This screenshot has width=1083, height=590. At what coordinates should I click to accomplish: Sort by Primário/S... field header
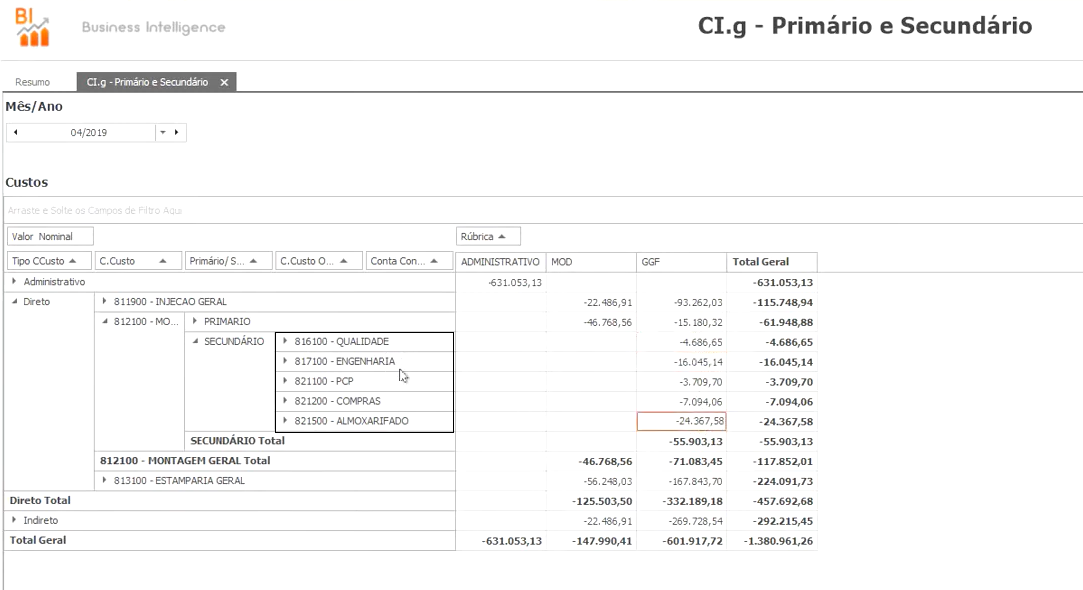pos(229,261)
